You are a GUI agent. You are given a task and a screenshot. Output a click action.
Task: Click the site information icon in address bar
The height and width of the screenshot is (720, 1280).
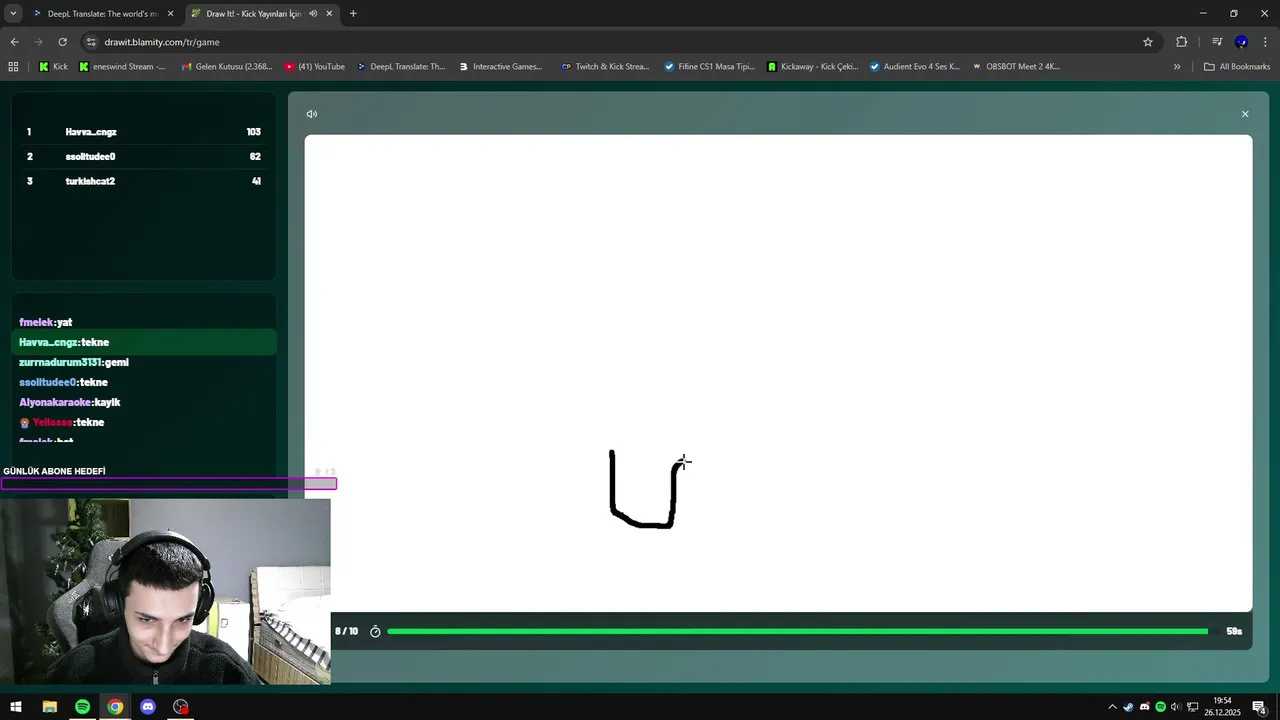pos(91,42)
